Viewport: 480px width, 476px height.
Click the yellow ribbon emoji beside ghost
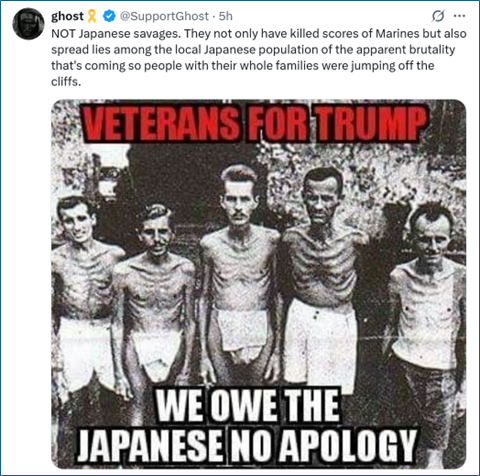coord(92,16)
